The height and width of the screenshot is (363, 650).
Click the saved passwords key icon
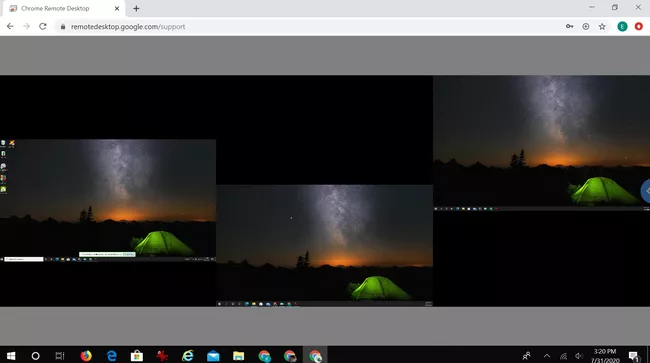(x=570, y=27)
